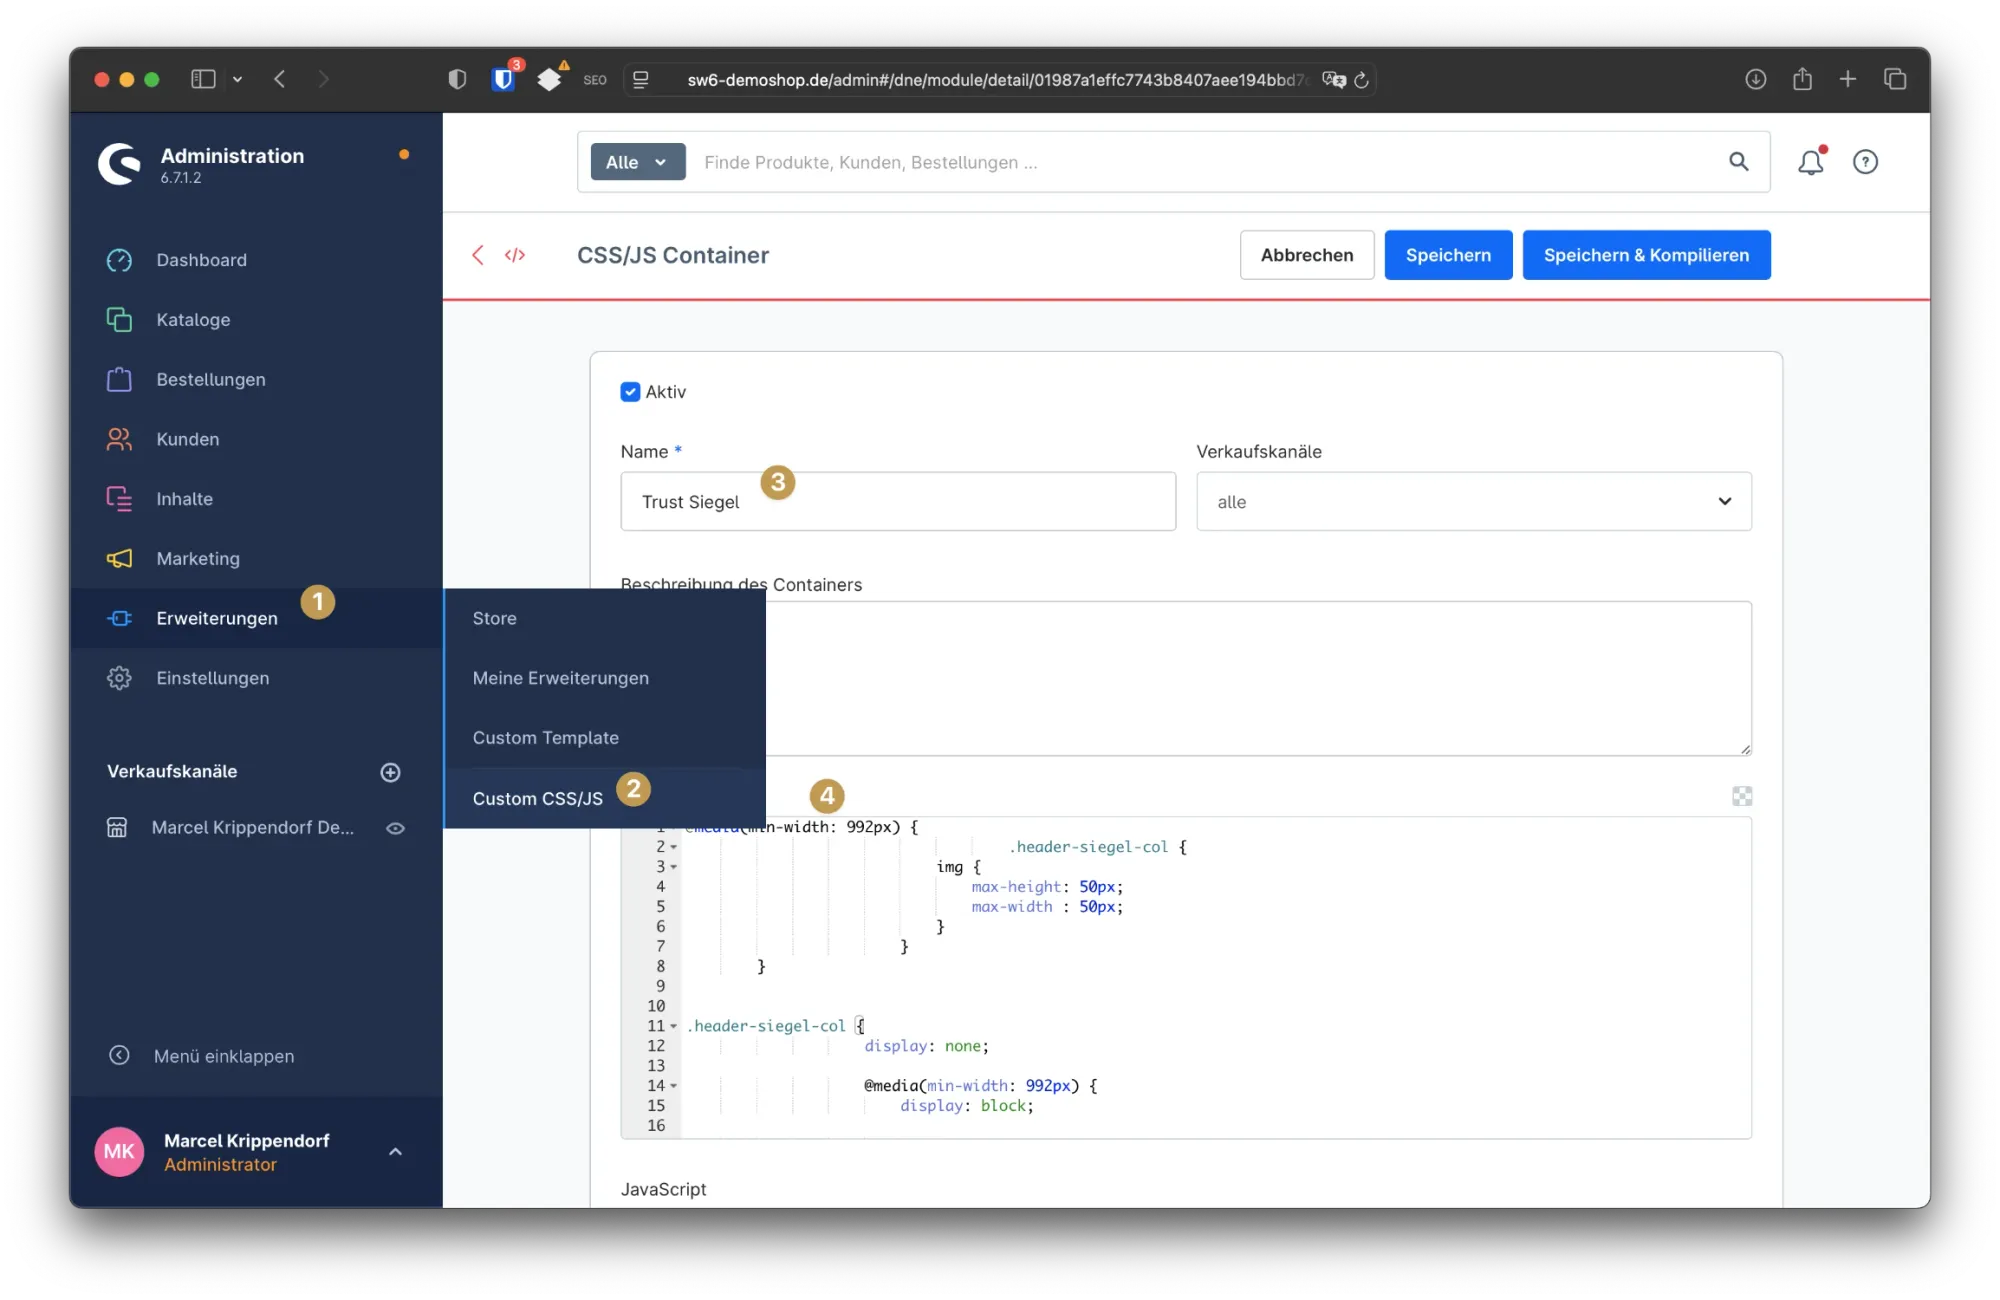This screenshot has width=2000, height=1300.
Task: Go back using the red chevron icon
Action: point(478,255)
